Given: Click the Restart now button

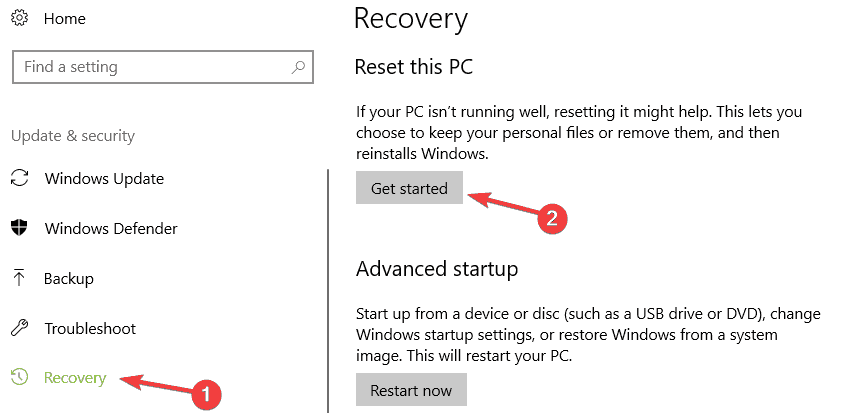Looking at the screenshot, I should (411, 390).
